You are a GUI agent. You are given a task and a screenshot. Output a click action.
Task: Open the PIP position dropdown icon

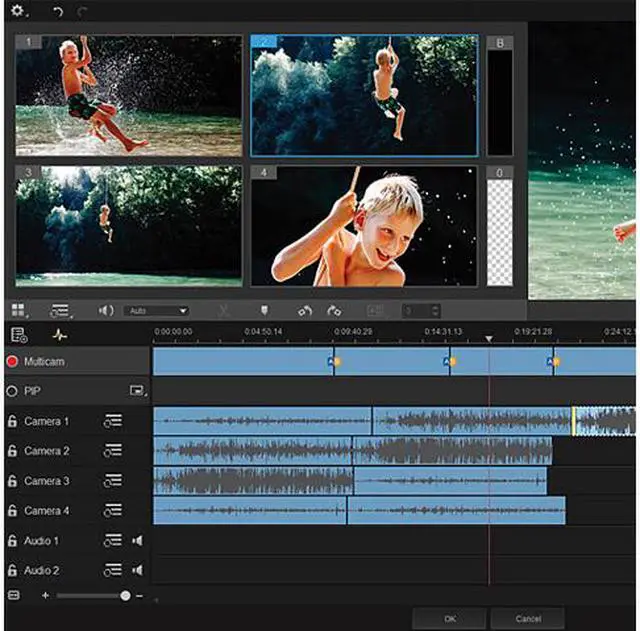pyautogui.click(x=138, y=391)
